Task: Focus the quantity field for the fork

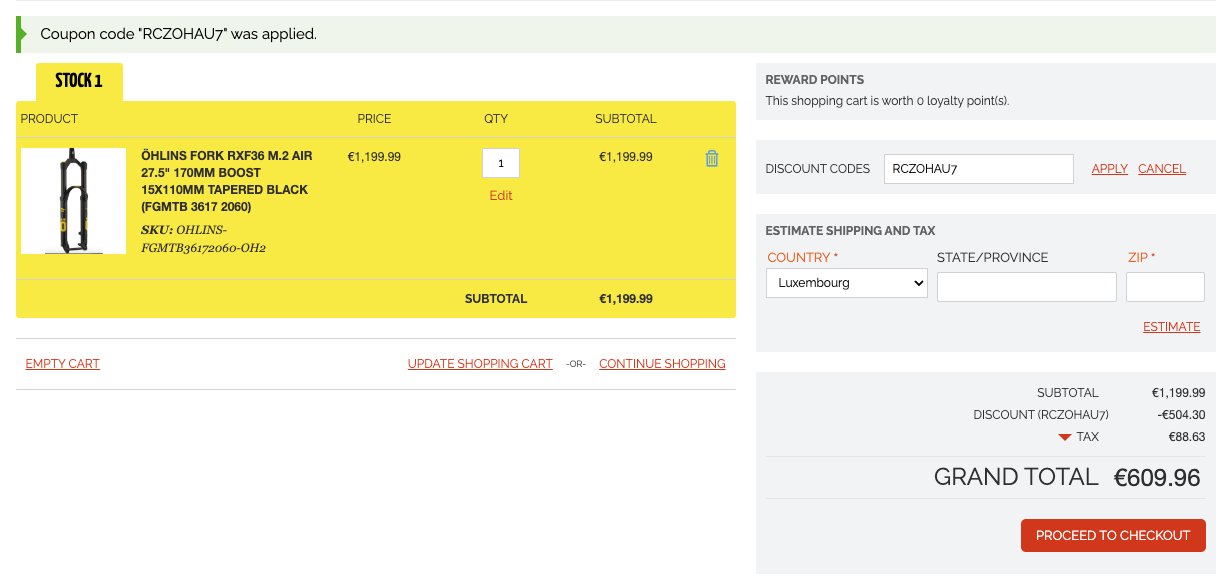Action: click(x=500, y=163)
